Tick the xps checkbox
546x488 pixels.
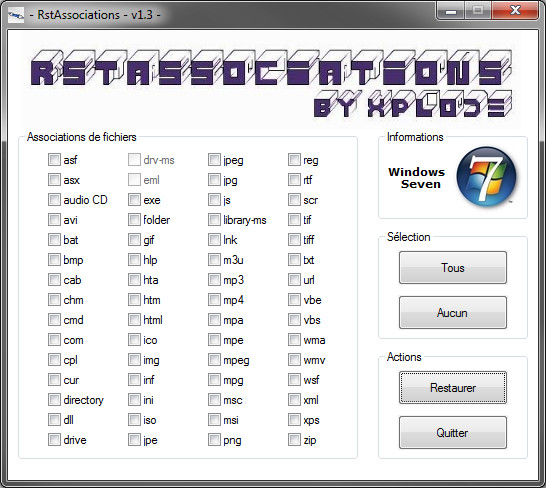tap(295, 420)
